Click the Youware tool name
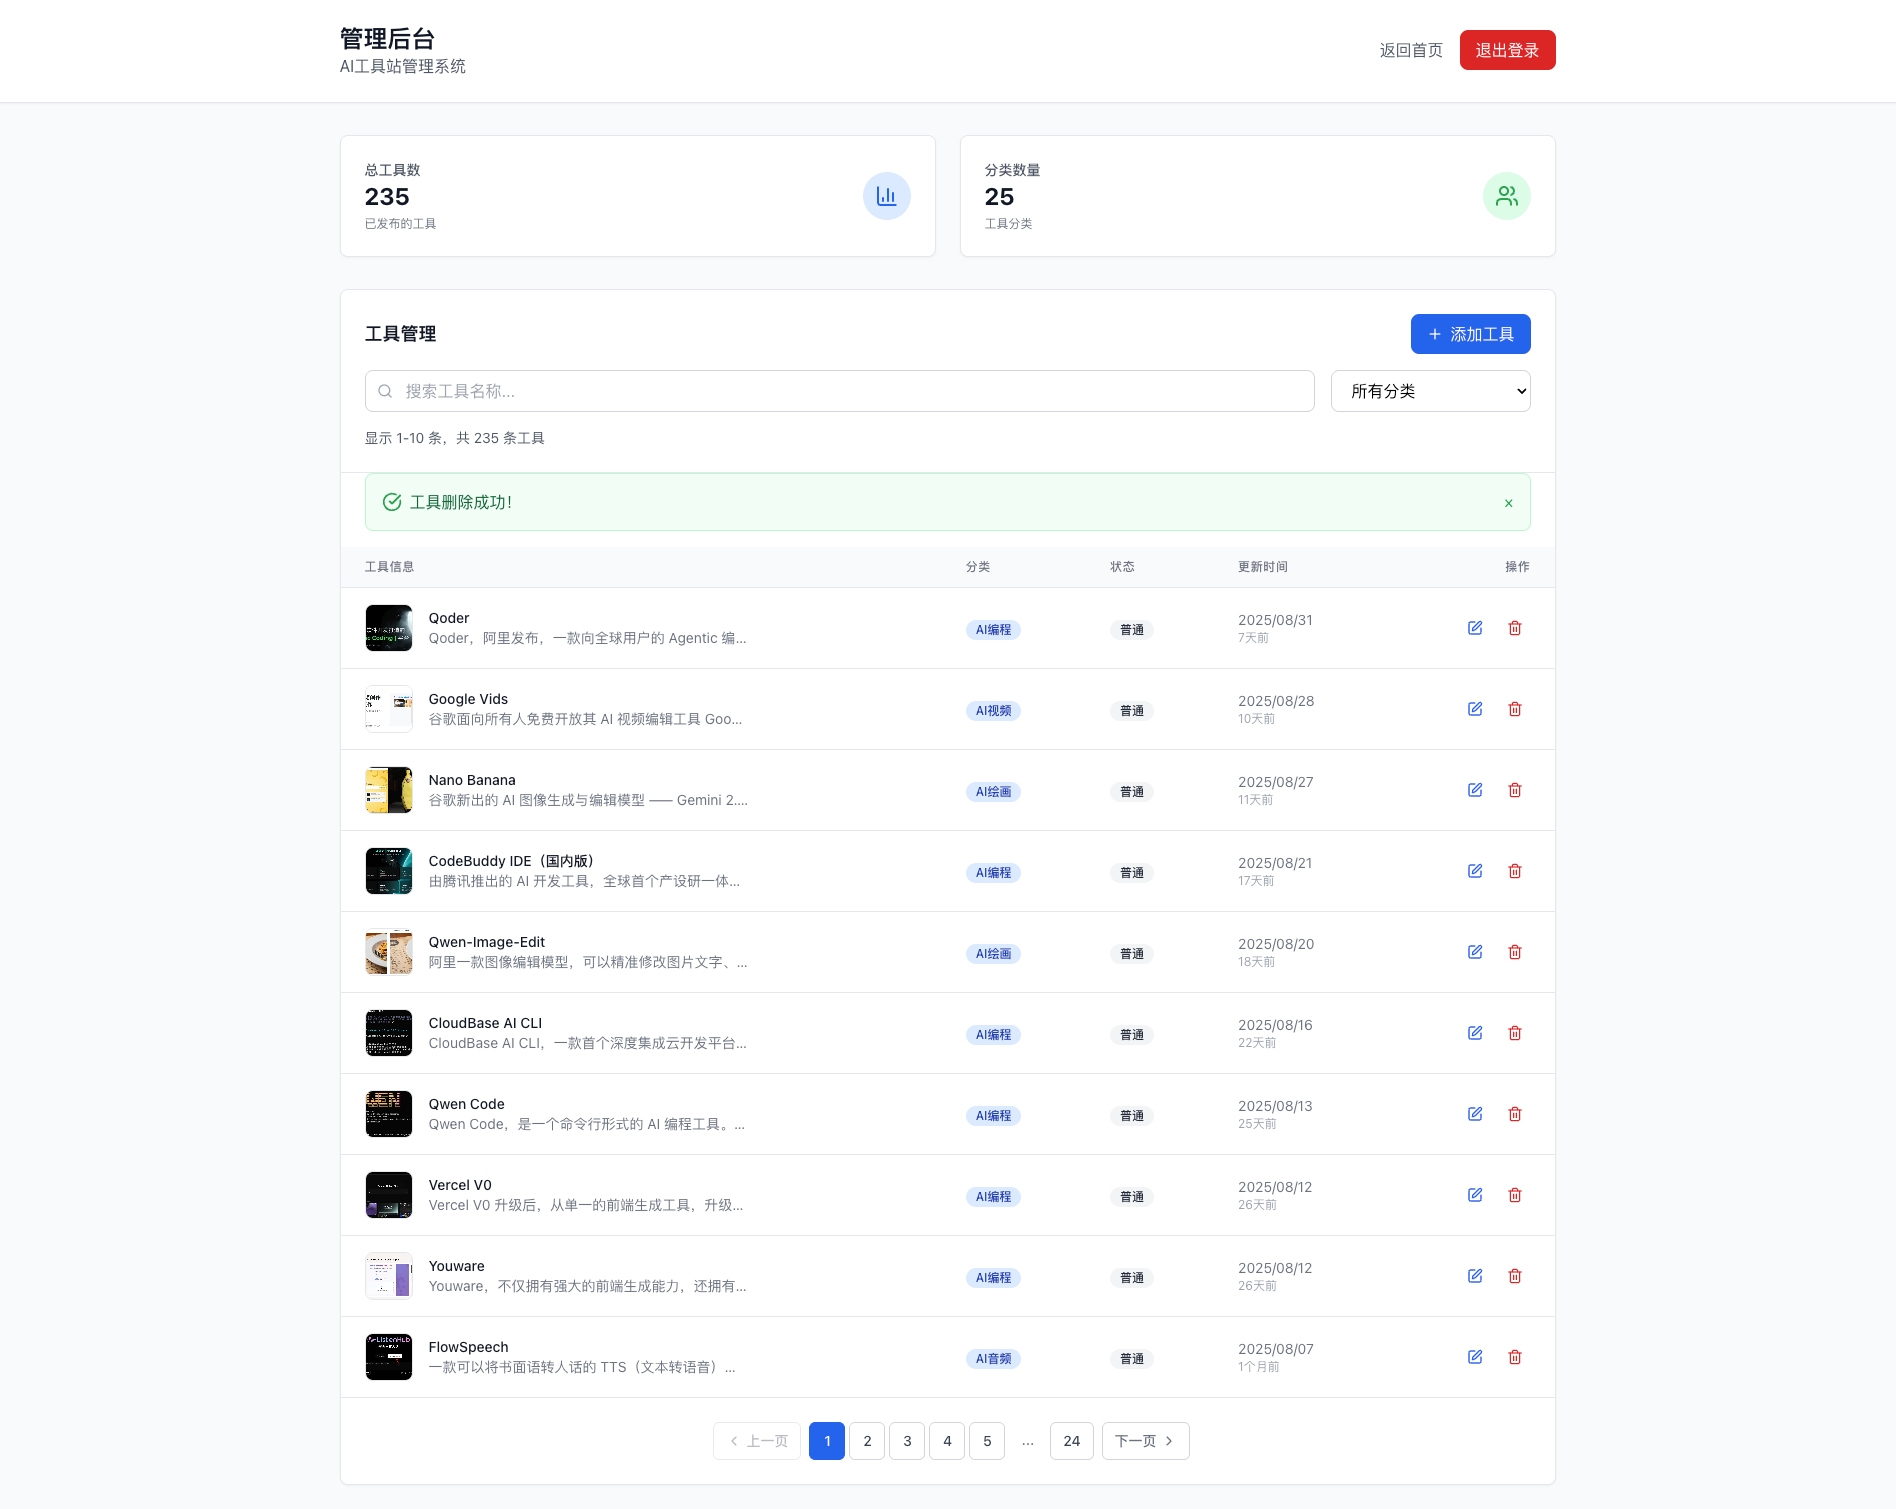Screen dimensions: 1896x1509 457,1266
